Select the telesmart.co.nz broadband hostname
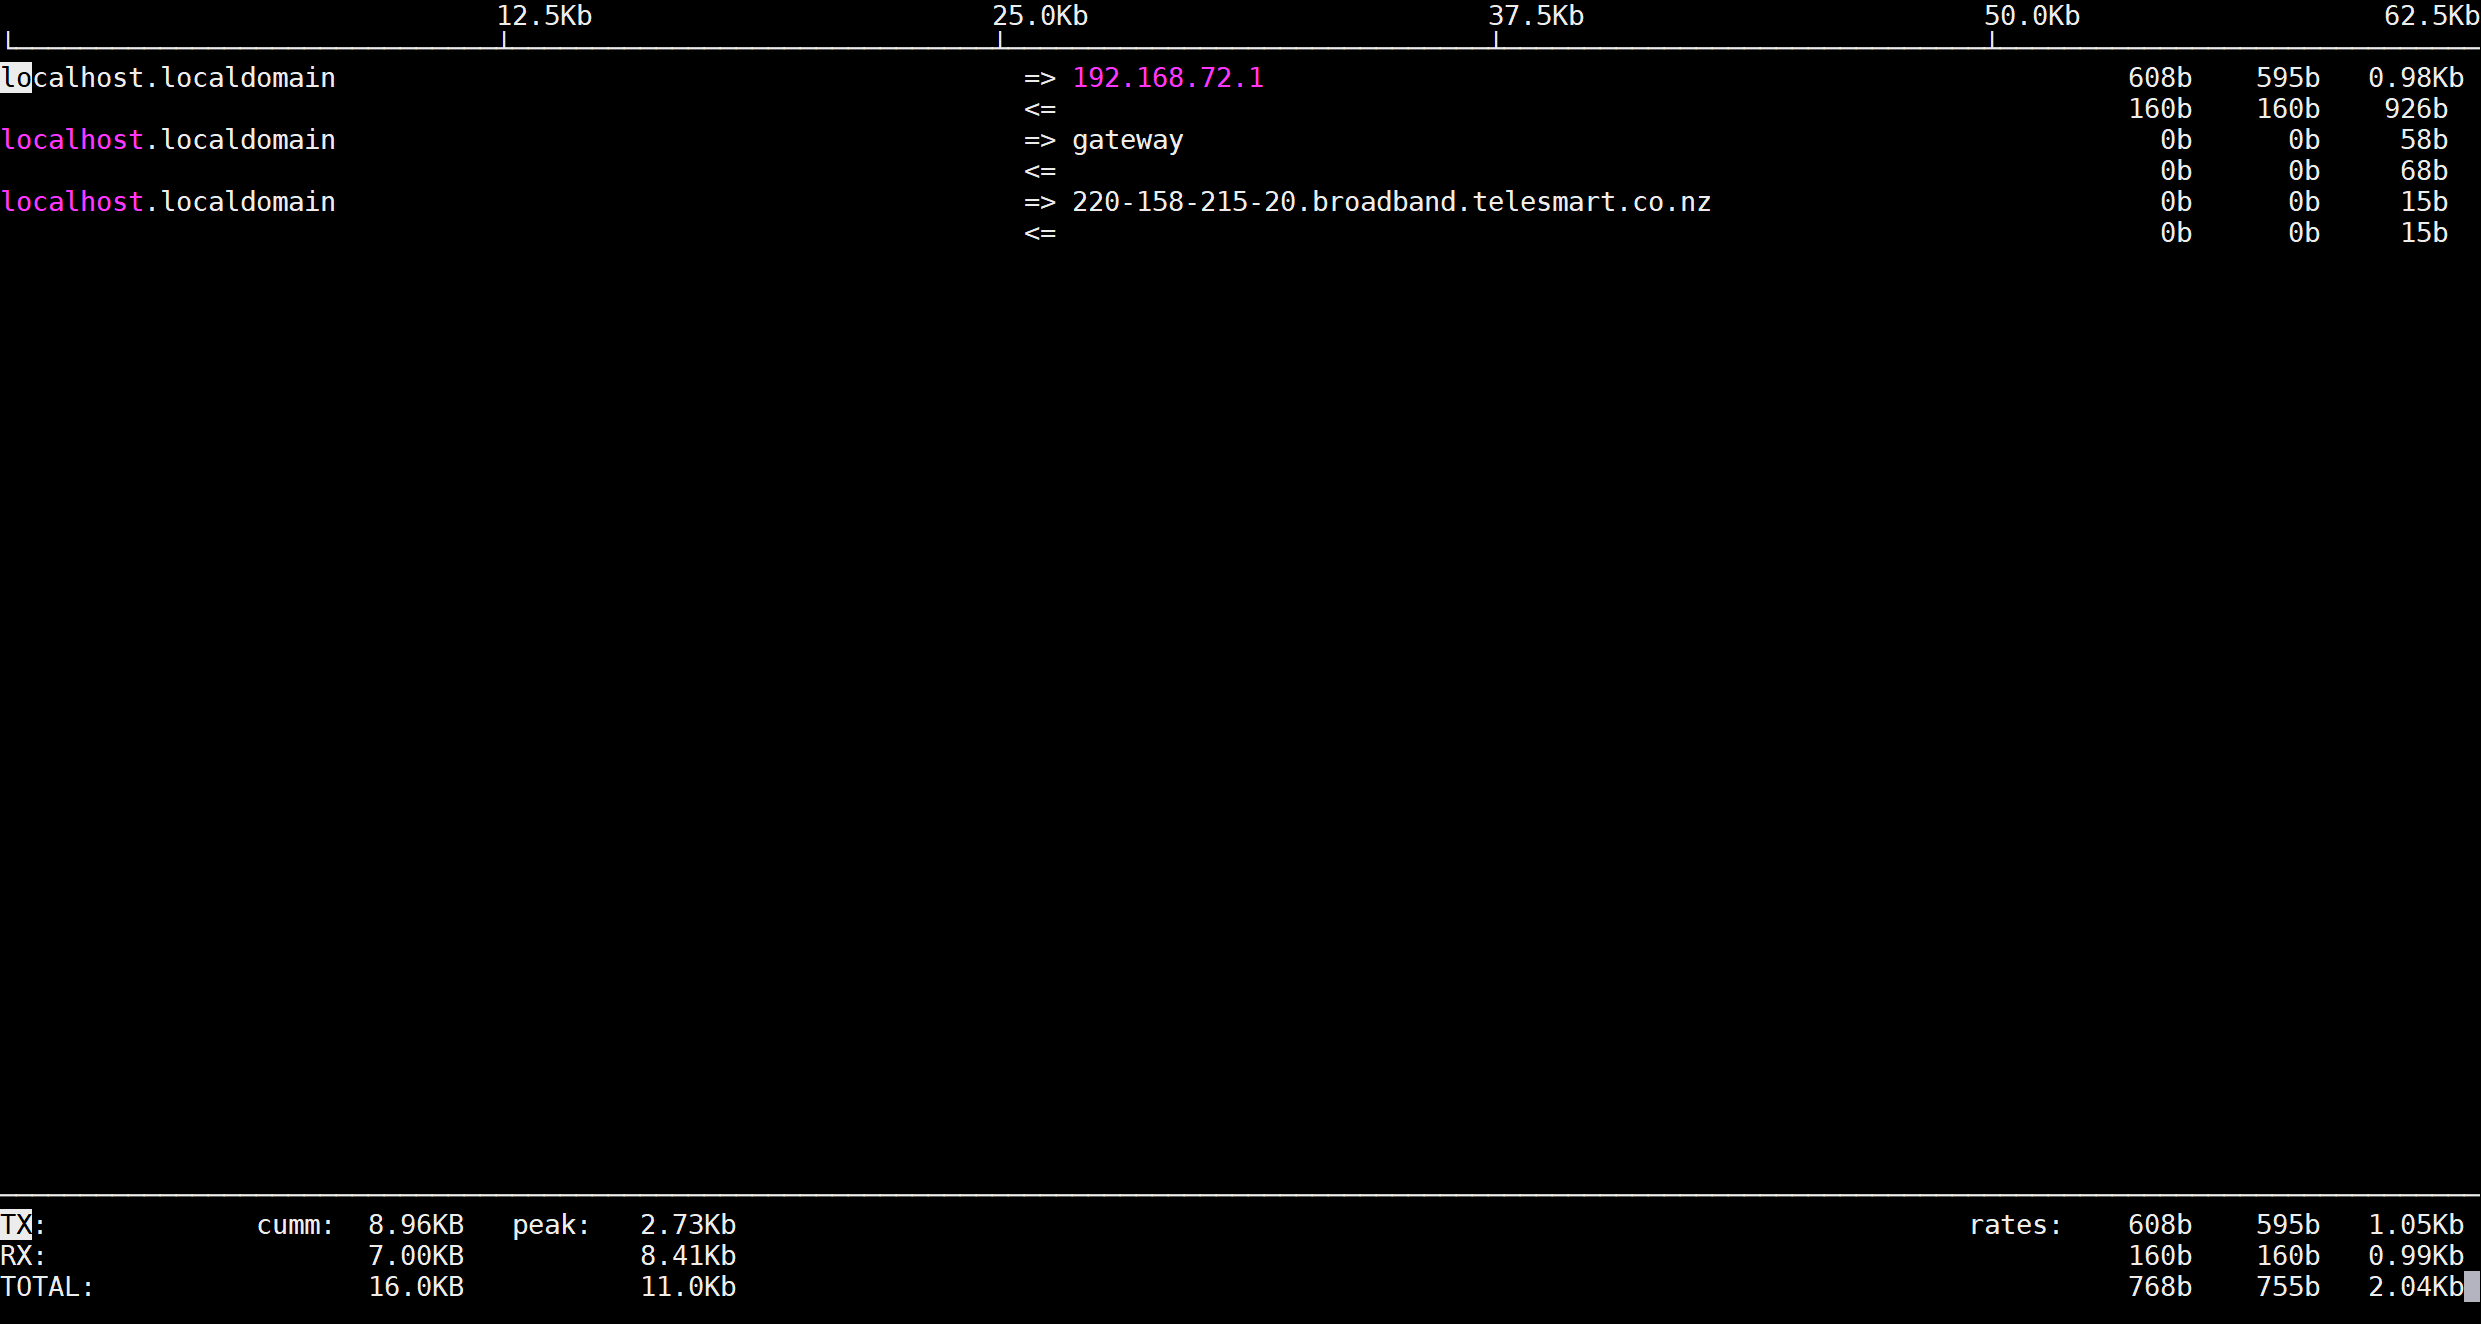This screenshot has width=2481, height=1324. tap(1392, 202)
